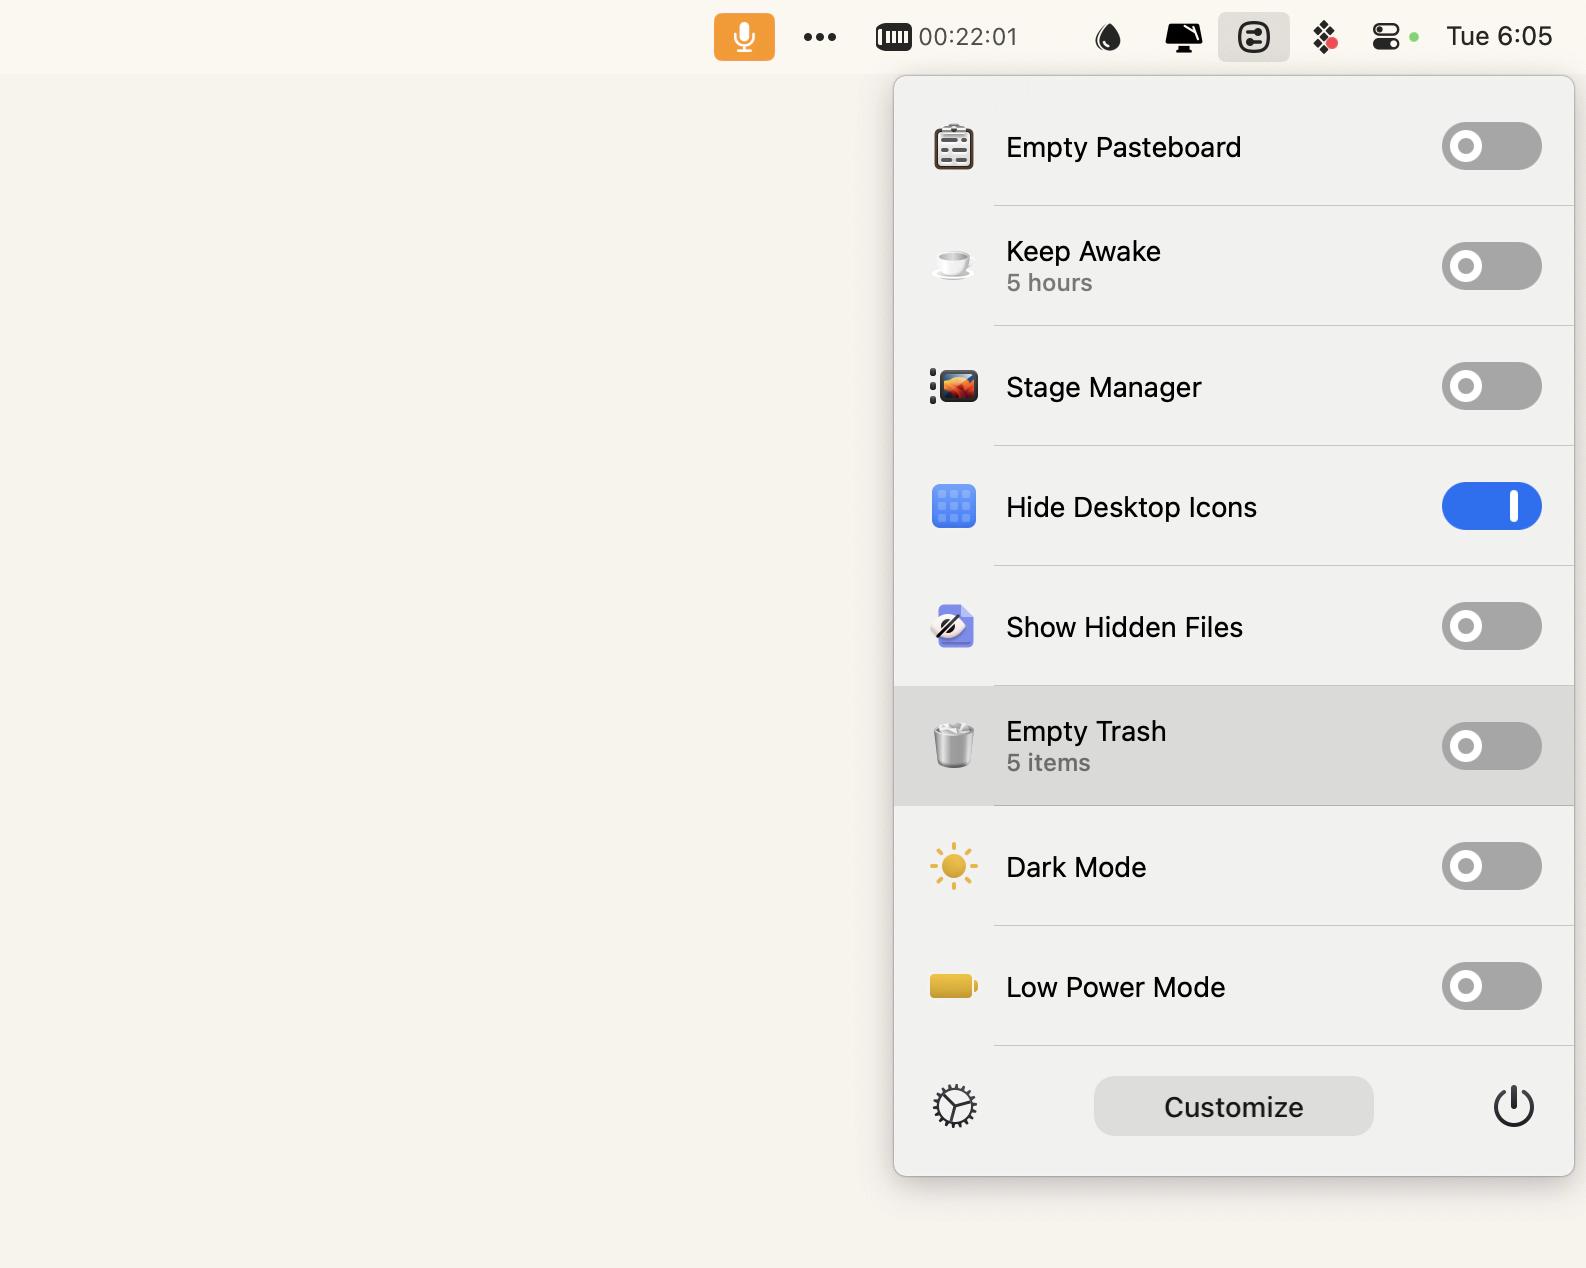Click the Tue 6:05 clock
This screenshot has height=1268, width=1586.
pos(1499,36)
